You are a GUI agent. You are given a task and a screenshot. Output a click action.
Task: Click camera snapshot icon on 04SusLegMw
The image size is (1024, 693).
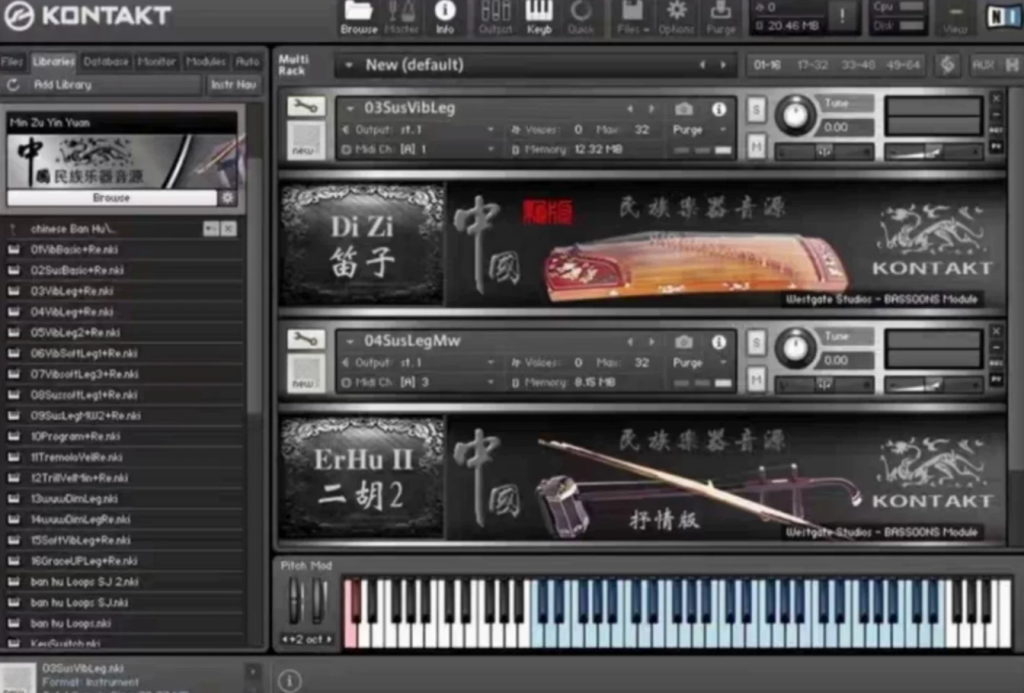(x=683, y=342)
